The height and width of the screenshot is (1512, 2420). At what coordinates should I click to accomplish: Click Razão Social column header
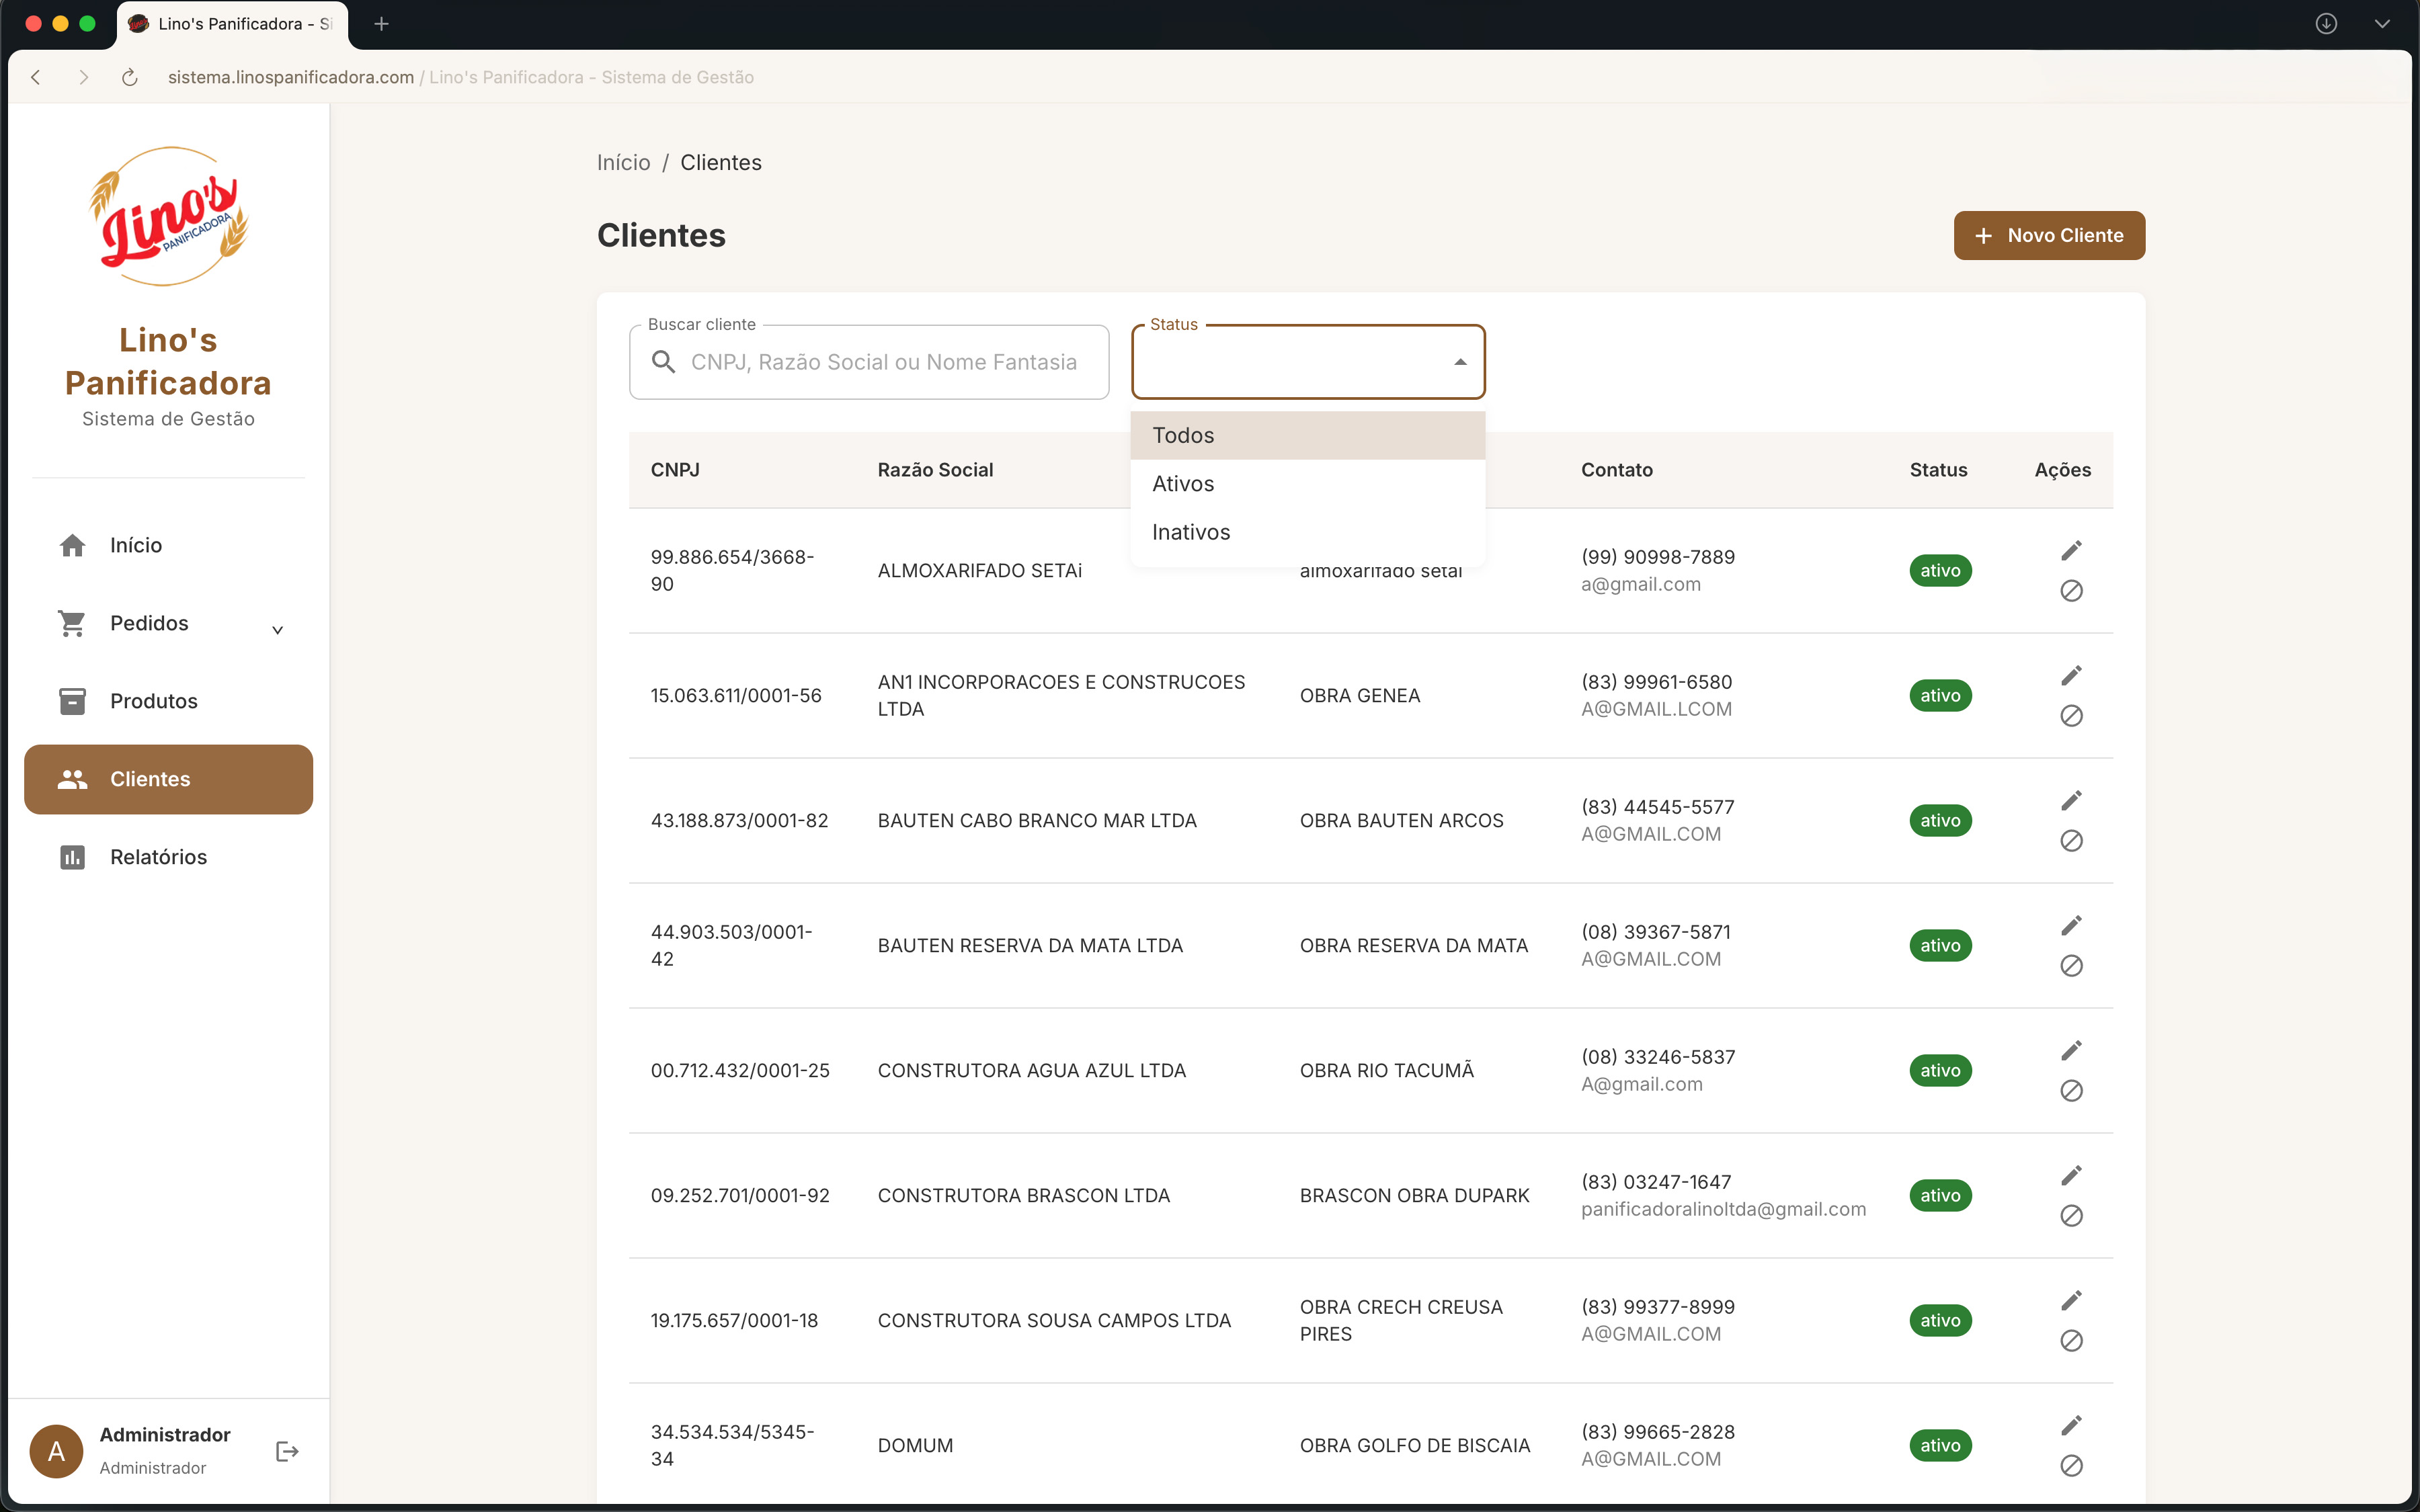(935, 470)
